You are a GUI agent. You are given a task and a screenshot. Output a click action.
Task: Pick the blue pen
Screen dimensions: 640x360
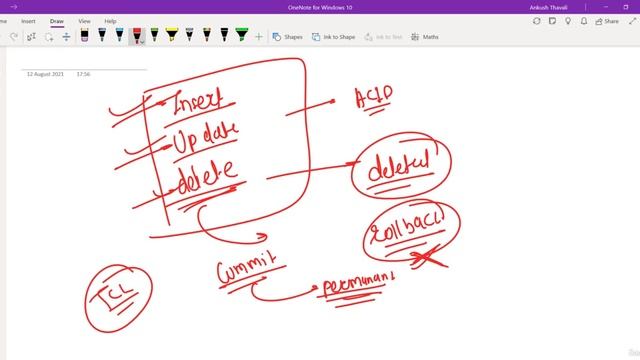(x=119, y=36)
